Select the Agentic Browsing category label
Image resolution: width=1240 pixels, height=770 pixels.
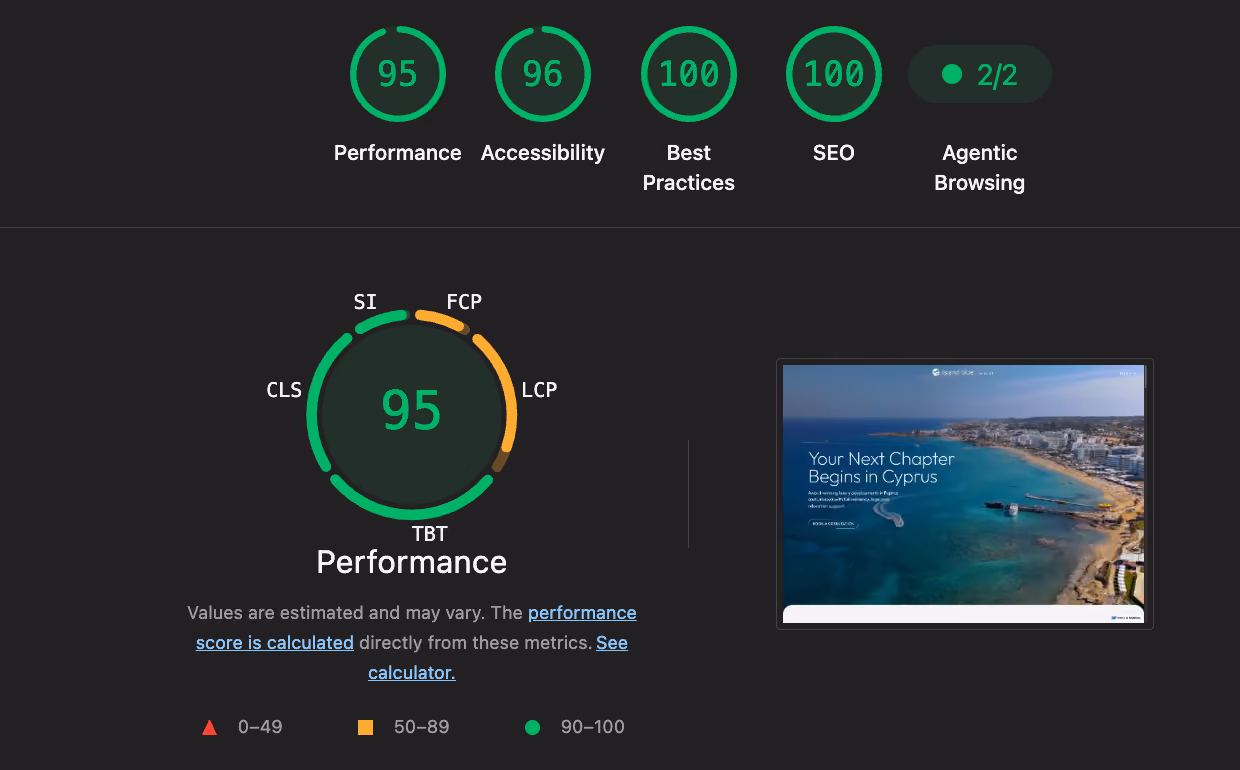pos(980,168)
